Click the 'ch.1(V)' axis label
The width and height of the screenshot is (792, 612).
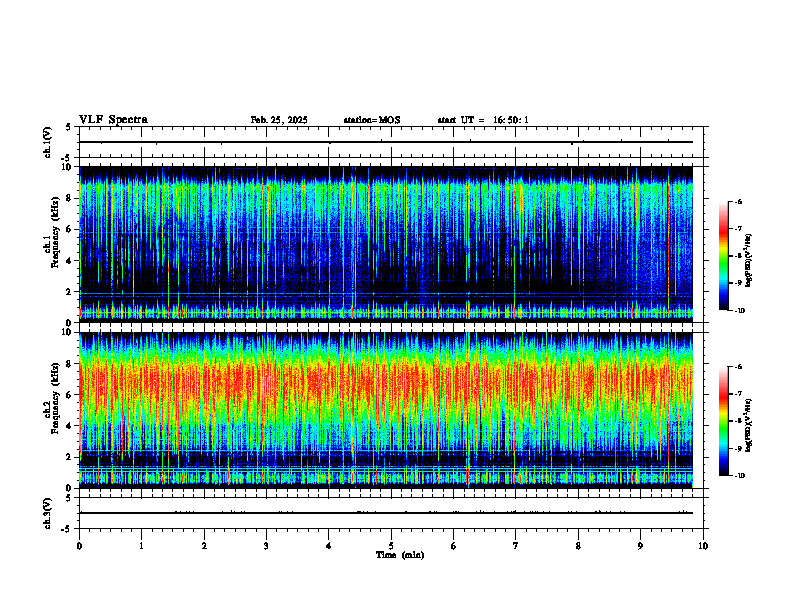click(47, 142)
